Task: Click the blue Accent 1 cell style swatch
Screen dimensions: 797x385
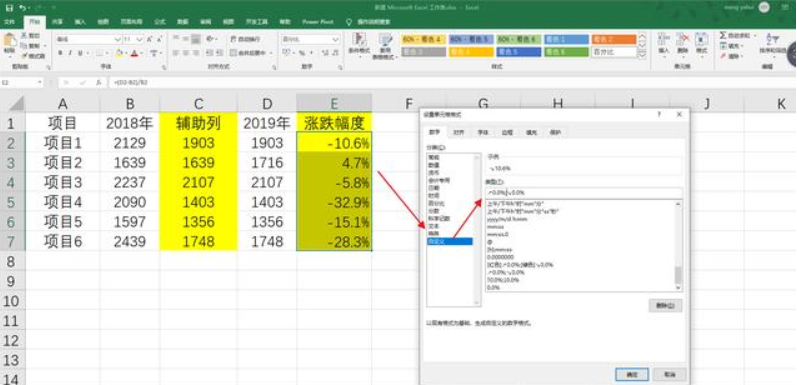Action: (566, 39)
